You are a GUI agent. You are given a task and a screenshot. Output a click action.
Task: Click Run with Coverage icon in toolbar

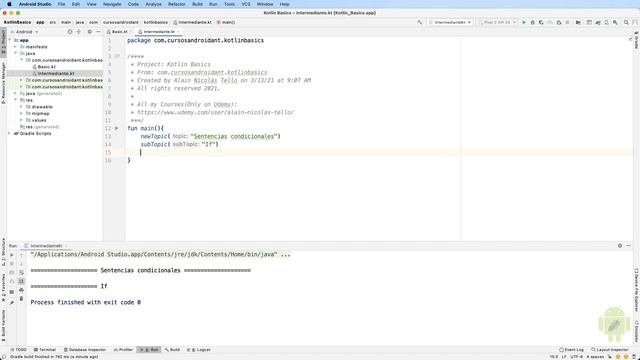541,22
